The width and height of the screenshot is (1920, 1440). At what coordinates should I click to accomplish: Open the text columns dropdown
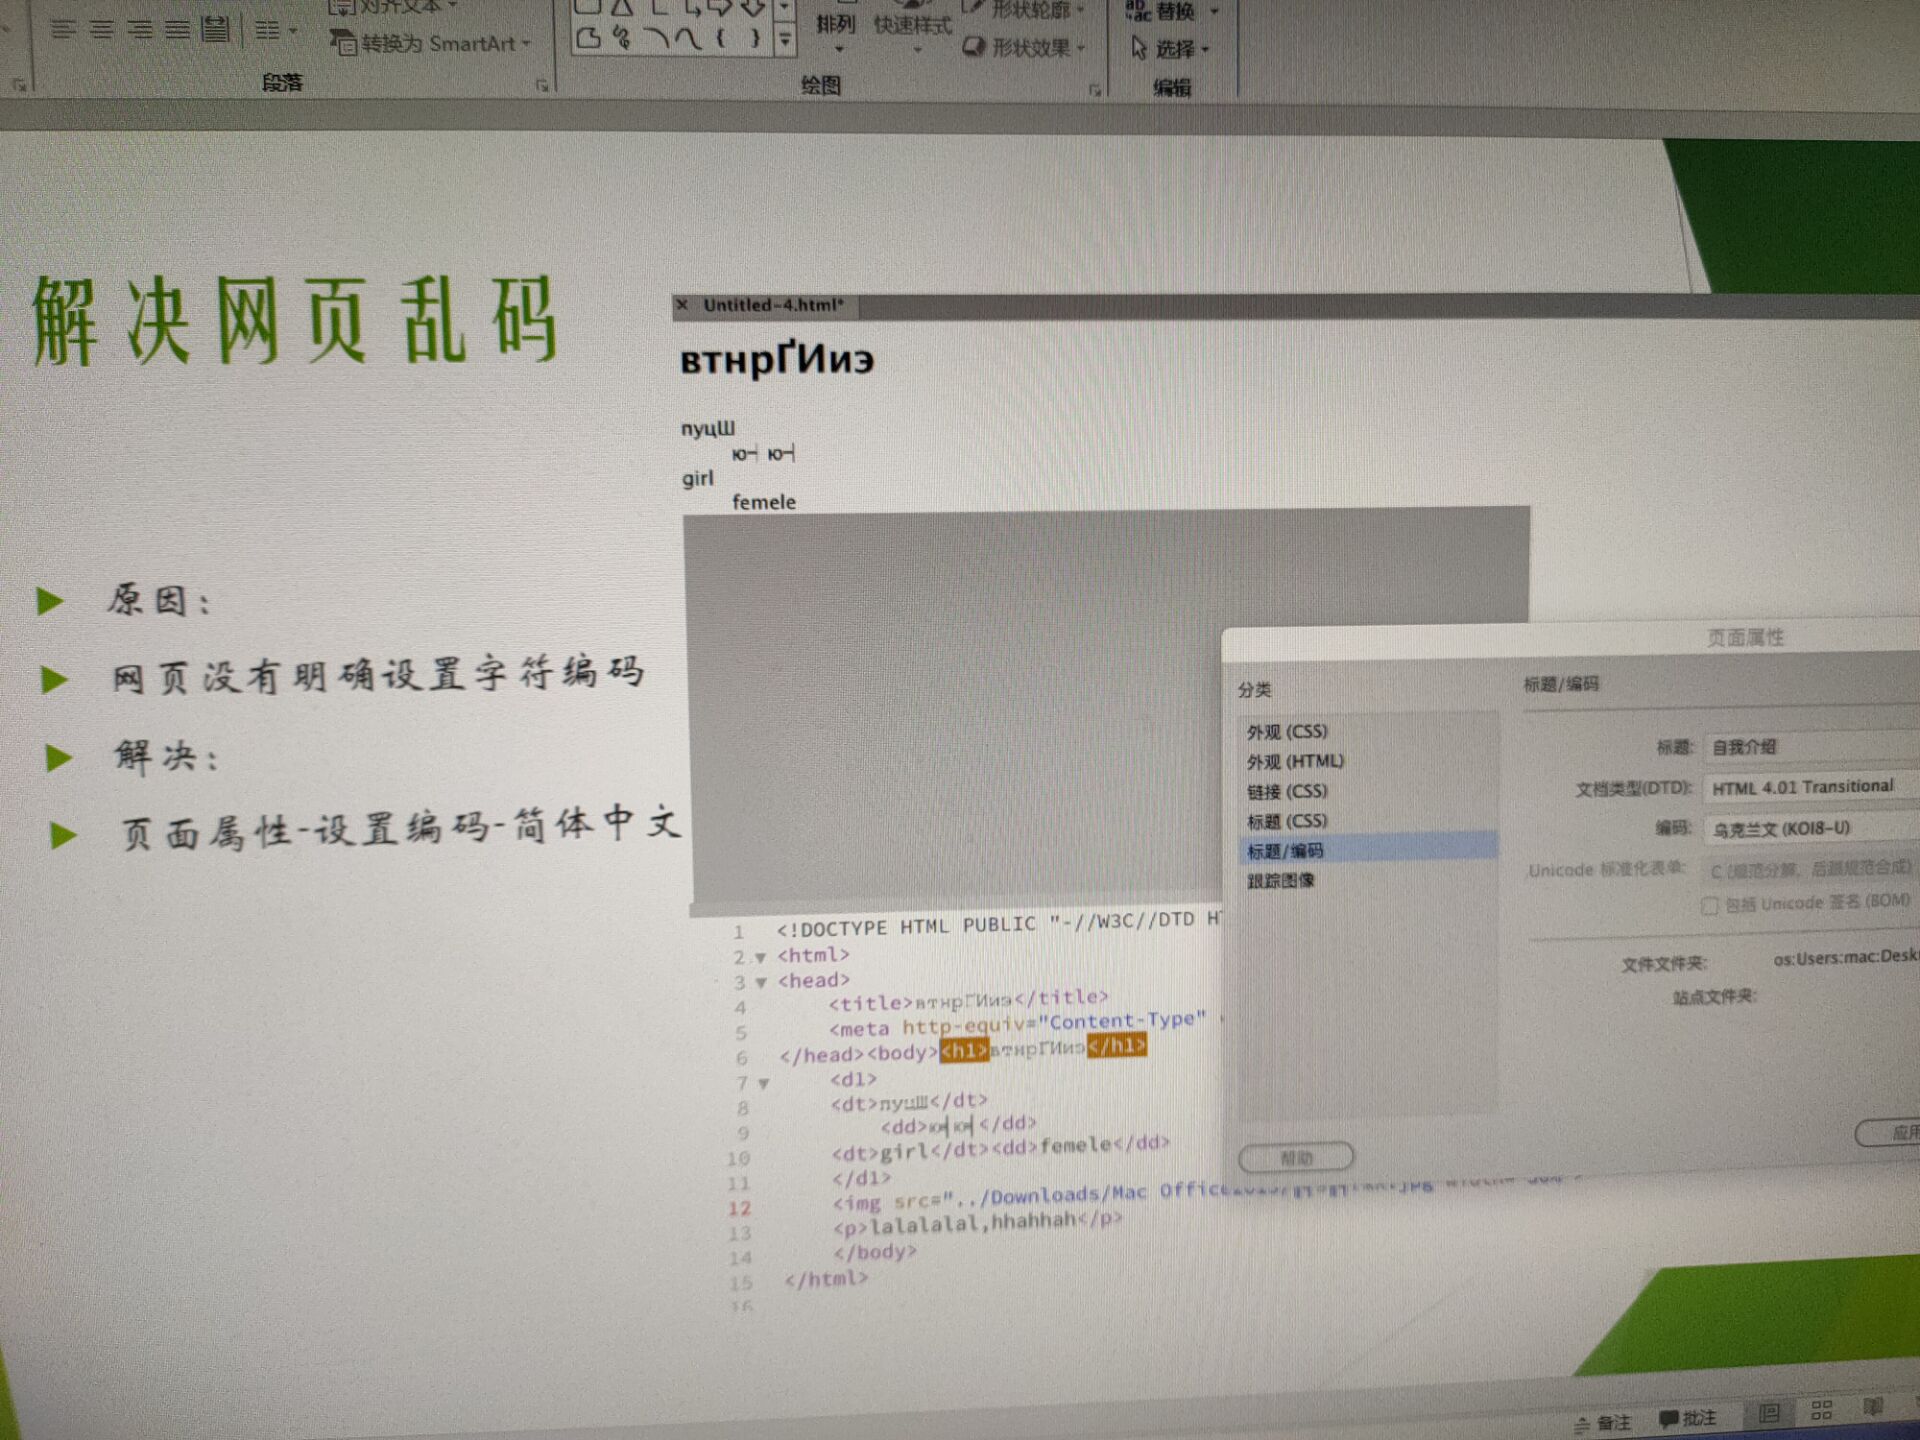click(x=275, y=31)
